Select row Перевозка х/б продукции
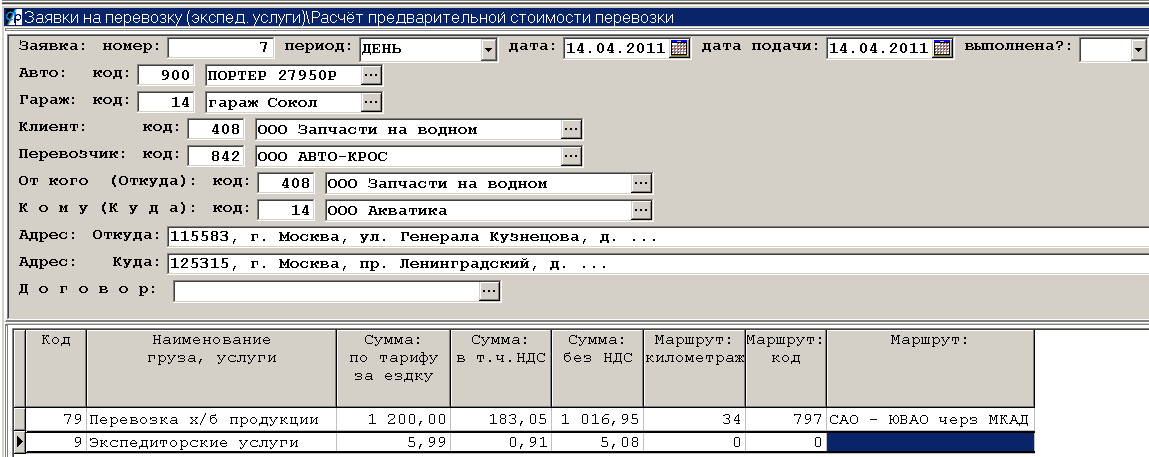This screenshot has height=457, width=1149. coord(210,419)
